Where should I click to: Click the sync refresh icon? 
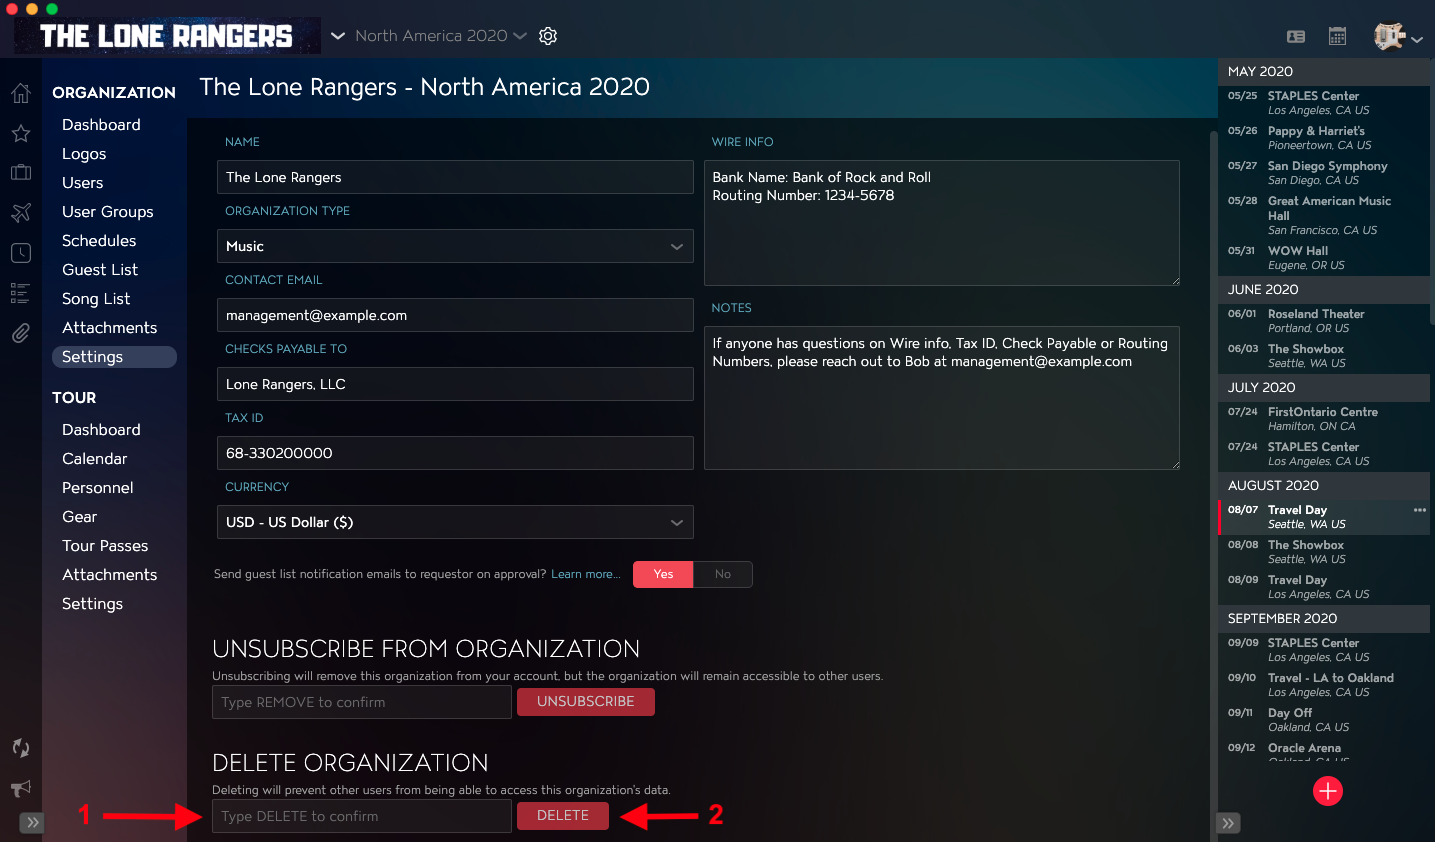pos(21,748)
